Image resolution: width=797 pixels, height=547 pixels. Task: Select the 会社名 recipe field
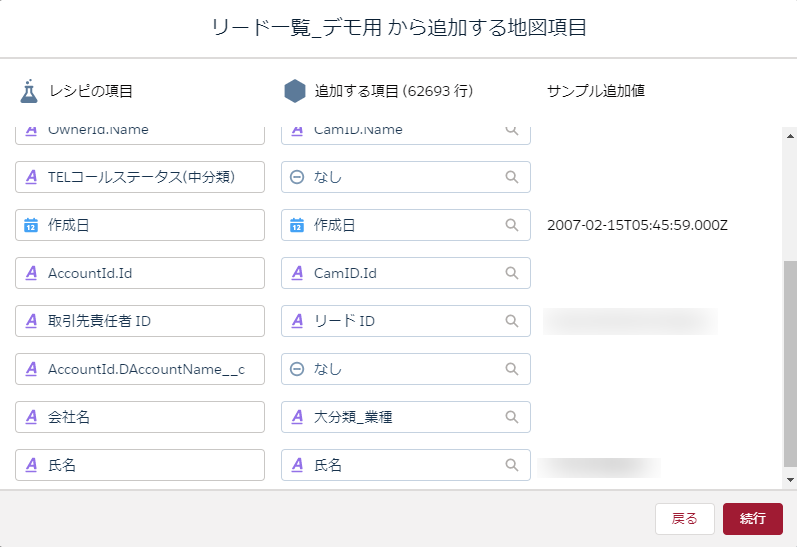tap(140, 417)
